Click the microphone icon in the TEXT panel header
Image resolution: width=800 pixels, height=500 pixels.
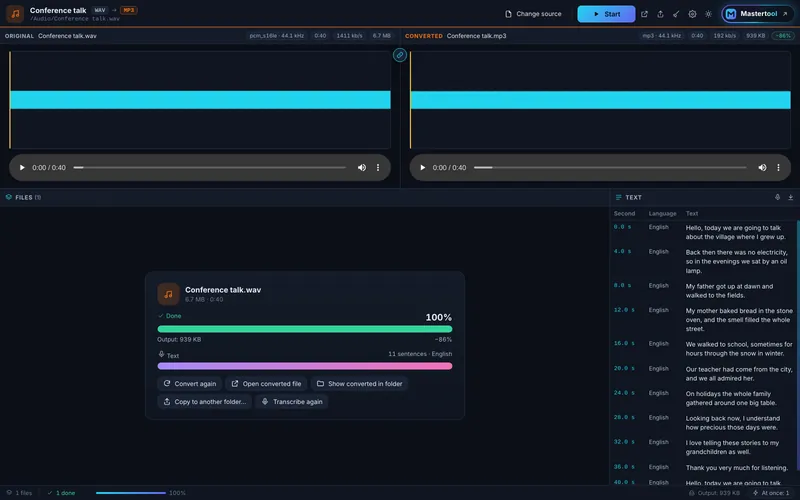778,197
